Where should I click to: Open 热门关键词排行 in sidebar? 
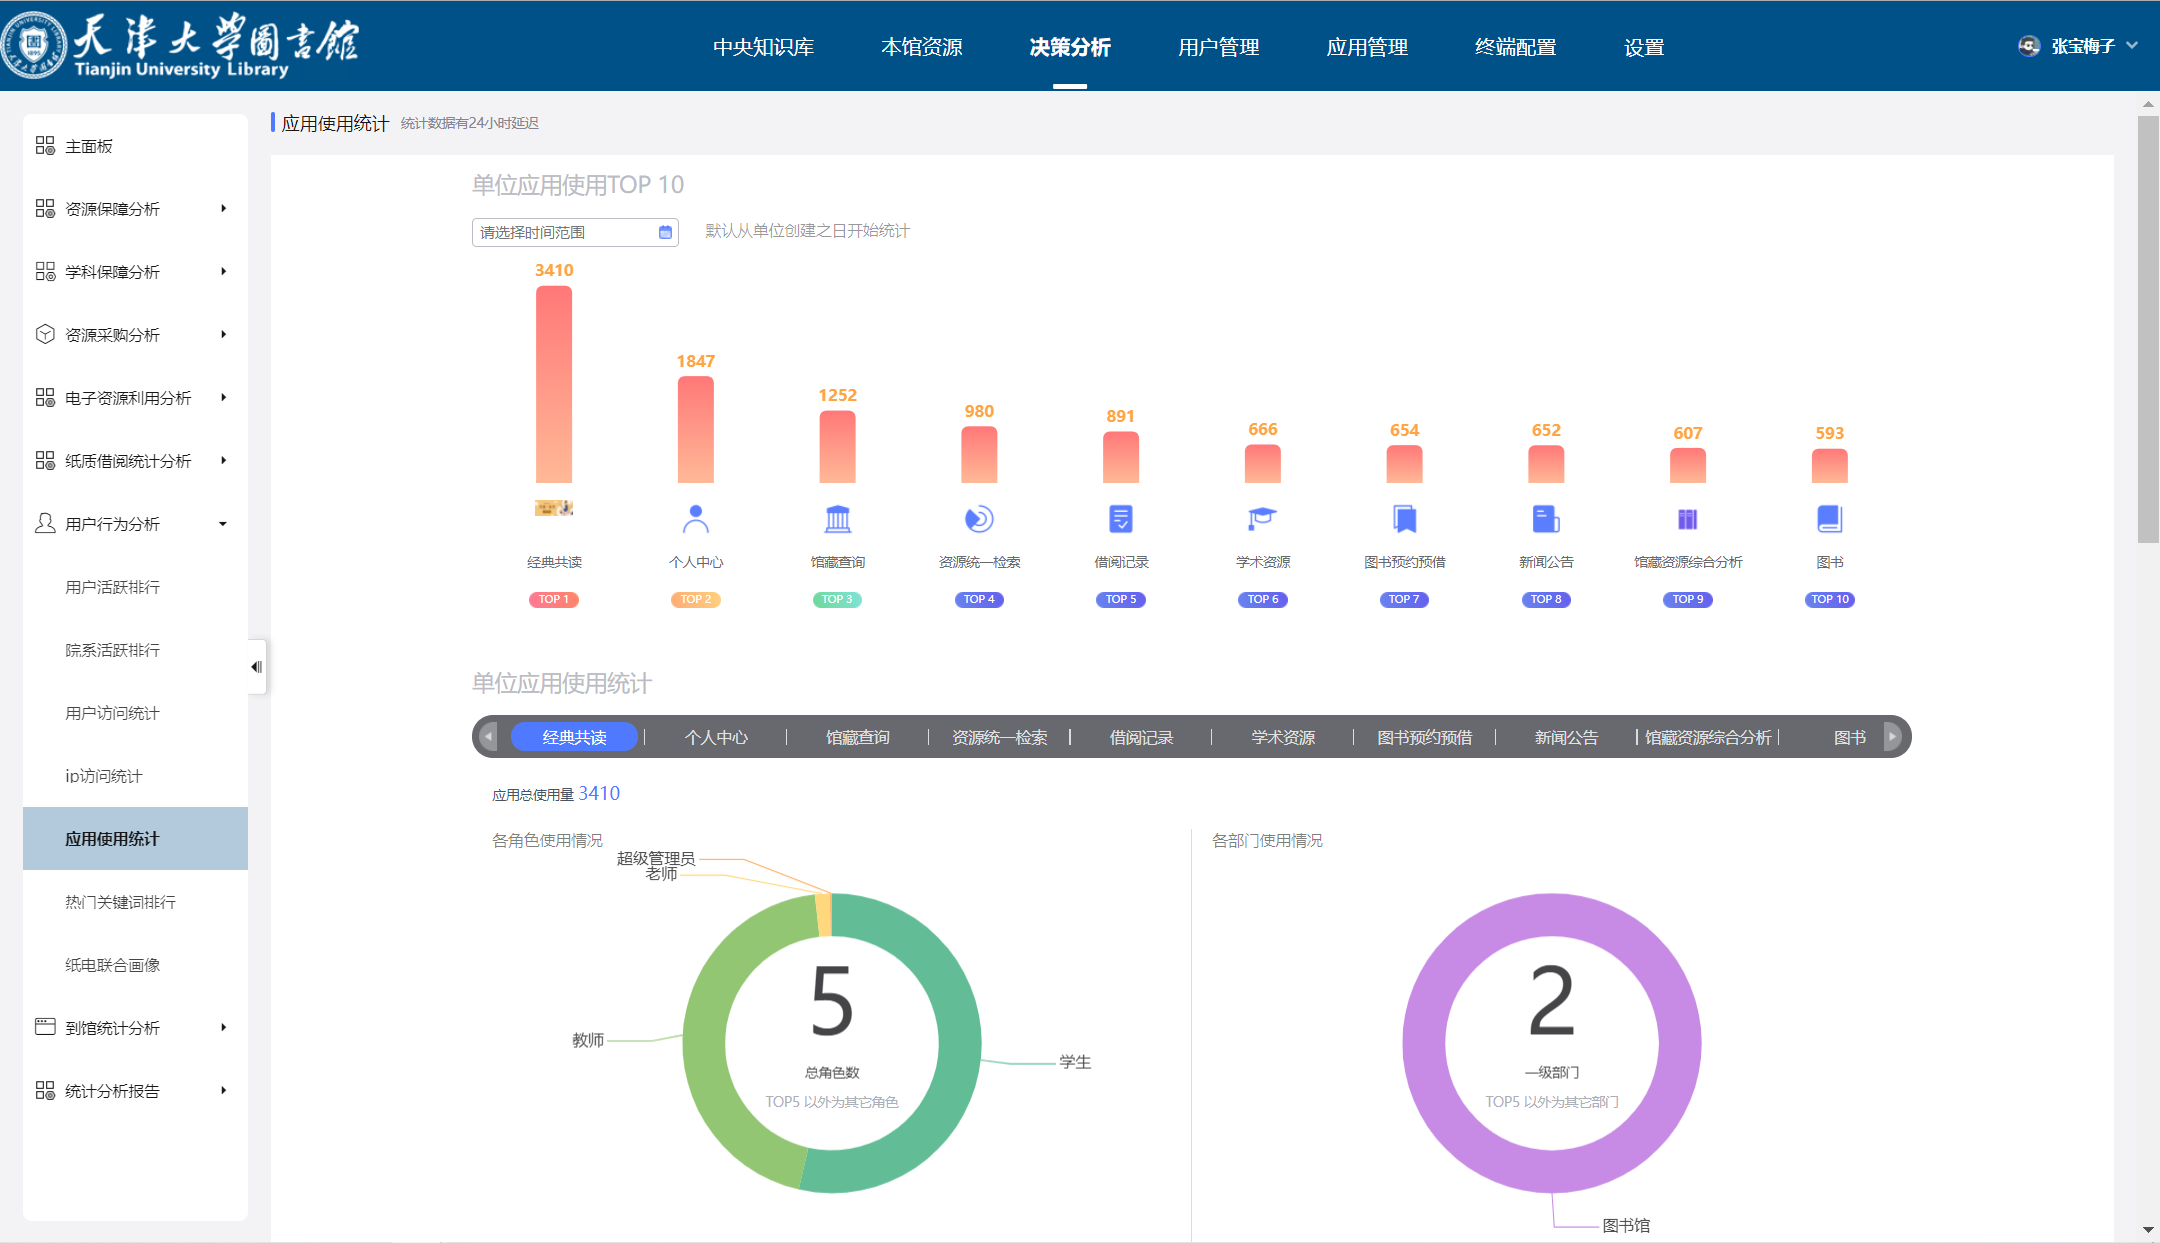pos(120,902)
